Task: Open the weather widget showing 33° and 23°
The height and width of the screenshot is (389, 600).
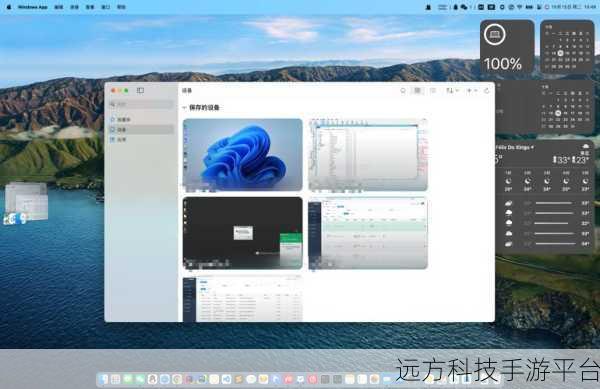Action: coord(545,197)
